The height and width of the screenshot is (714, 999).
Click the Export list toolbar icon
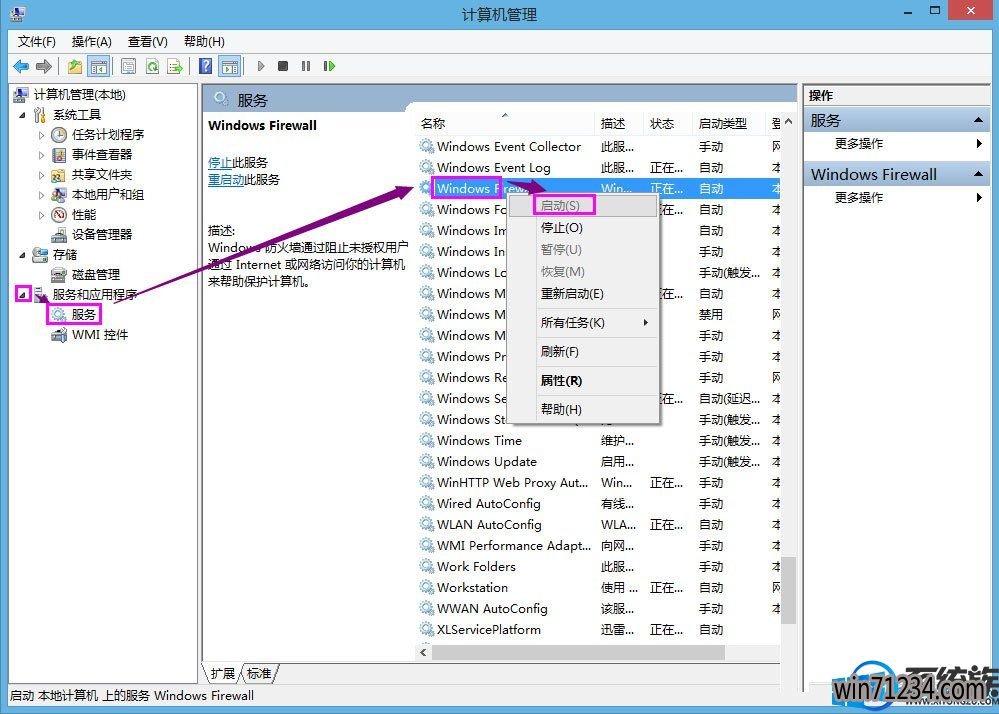coord(175,66)
